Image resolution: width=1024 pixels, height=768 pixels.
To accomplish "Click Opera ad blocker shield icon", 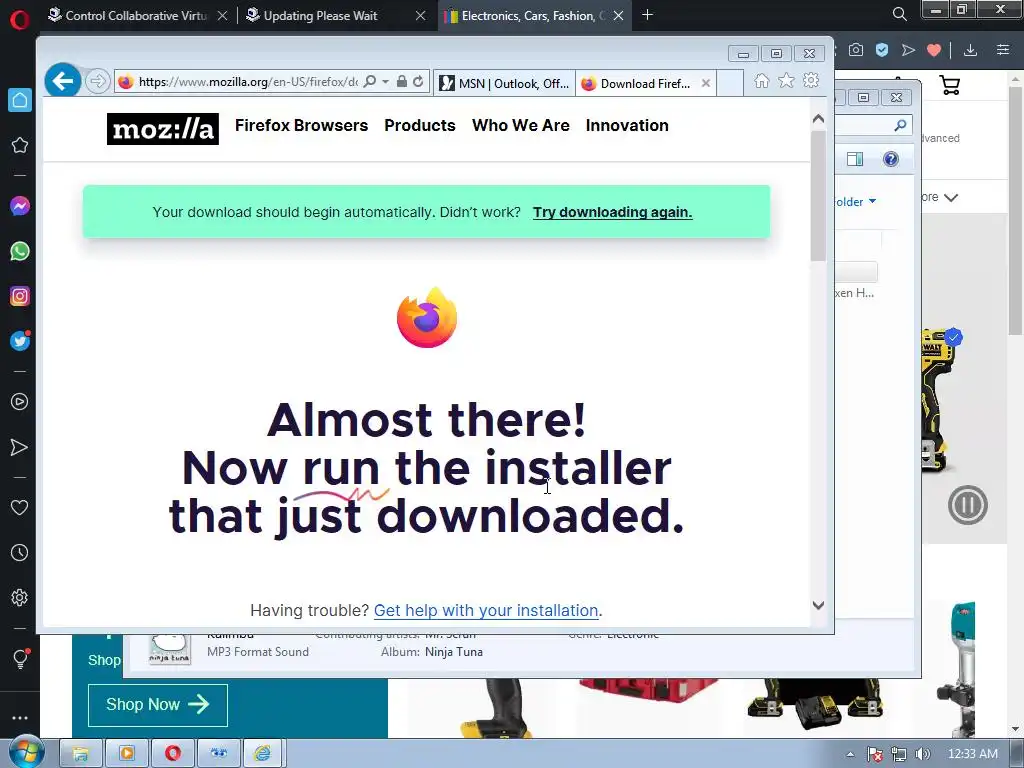I will tap(882, 50).
